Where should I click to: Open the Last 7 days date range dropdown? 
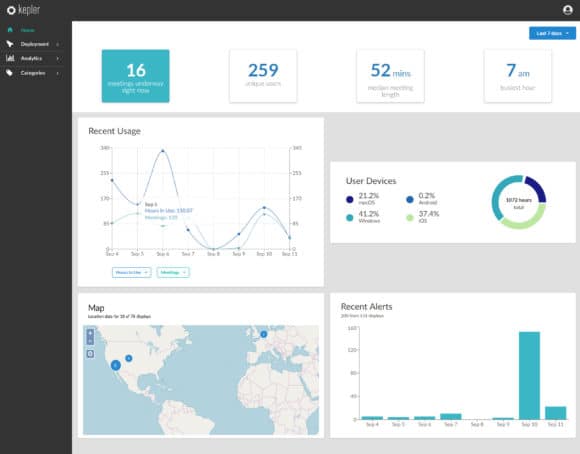(552, 33)
